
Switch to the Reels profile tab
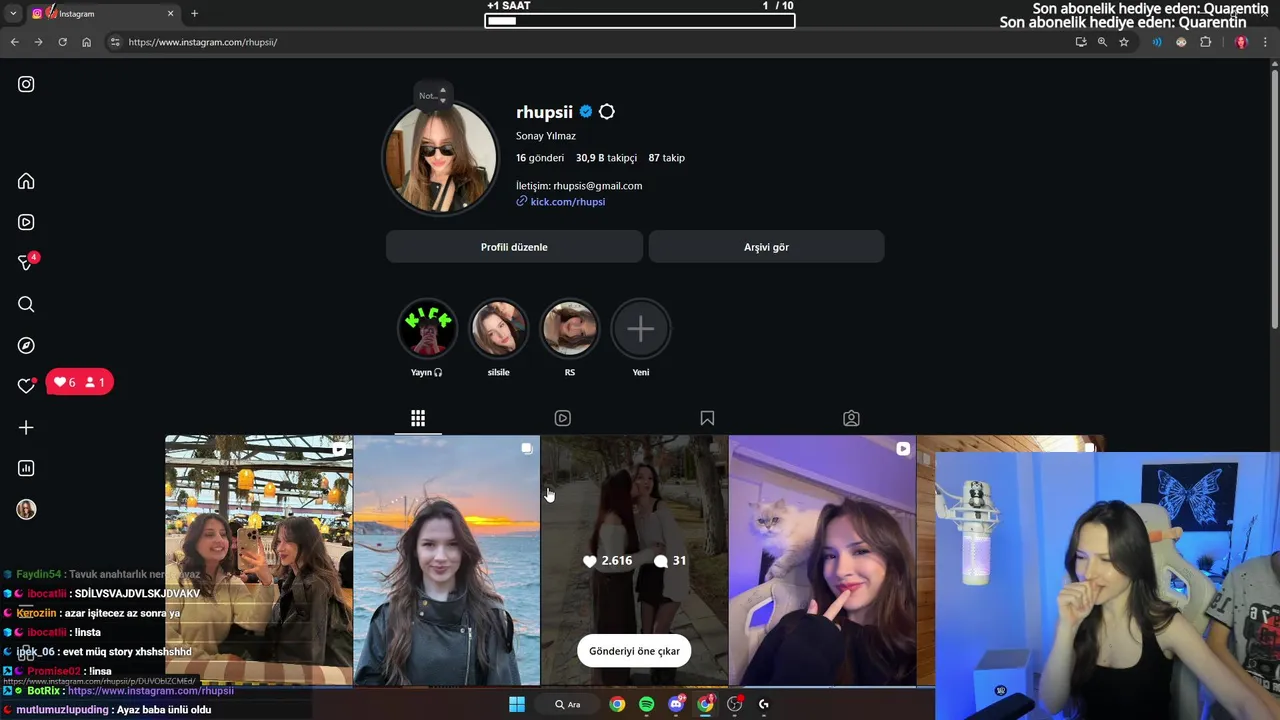tap(562, 418)
